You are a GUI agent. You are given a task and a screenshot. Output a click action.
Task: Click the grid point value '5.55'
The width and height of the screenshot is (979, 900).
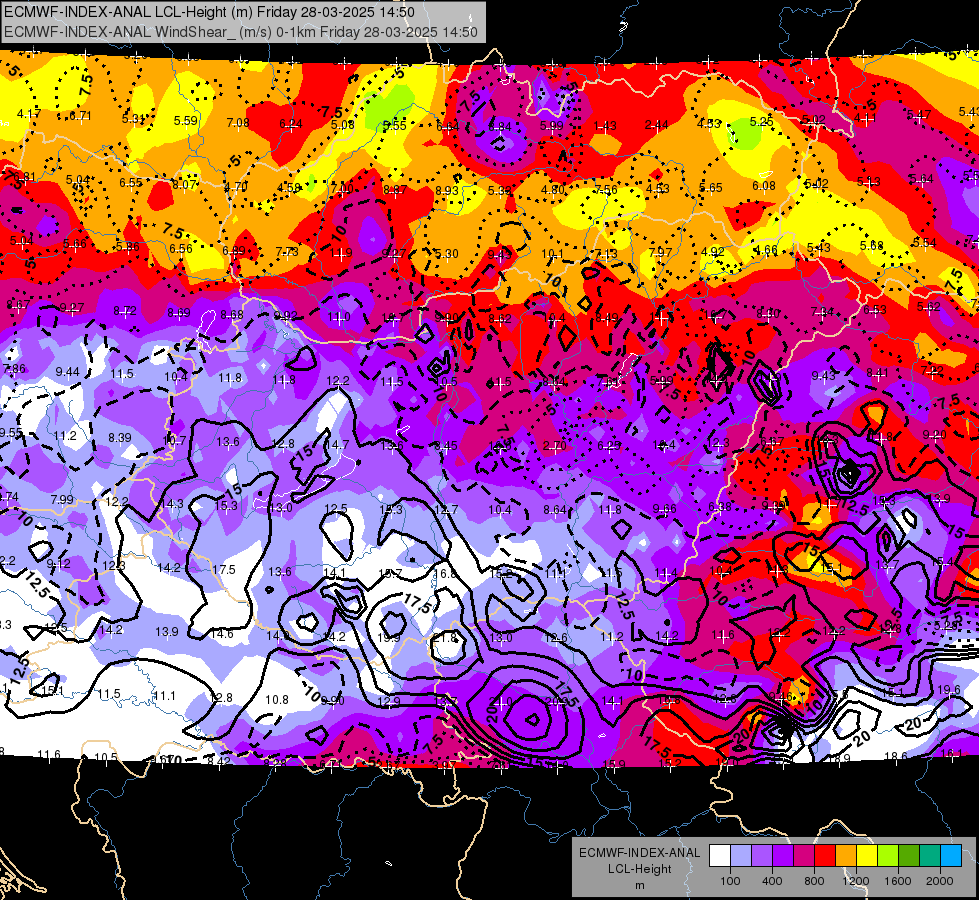[395, 126]
